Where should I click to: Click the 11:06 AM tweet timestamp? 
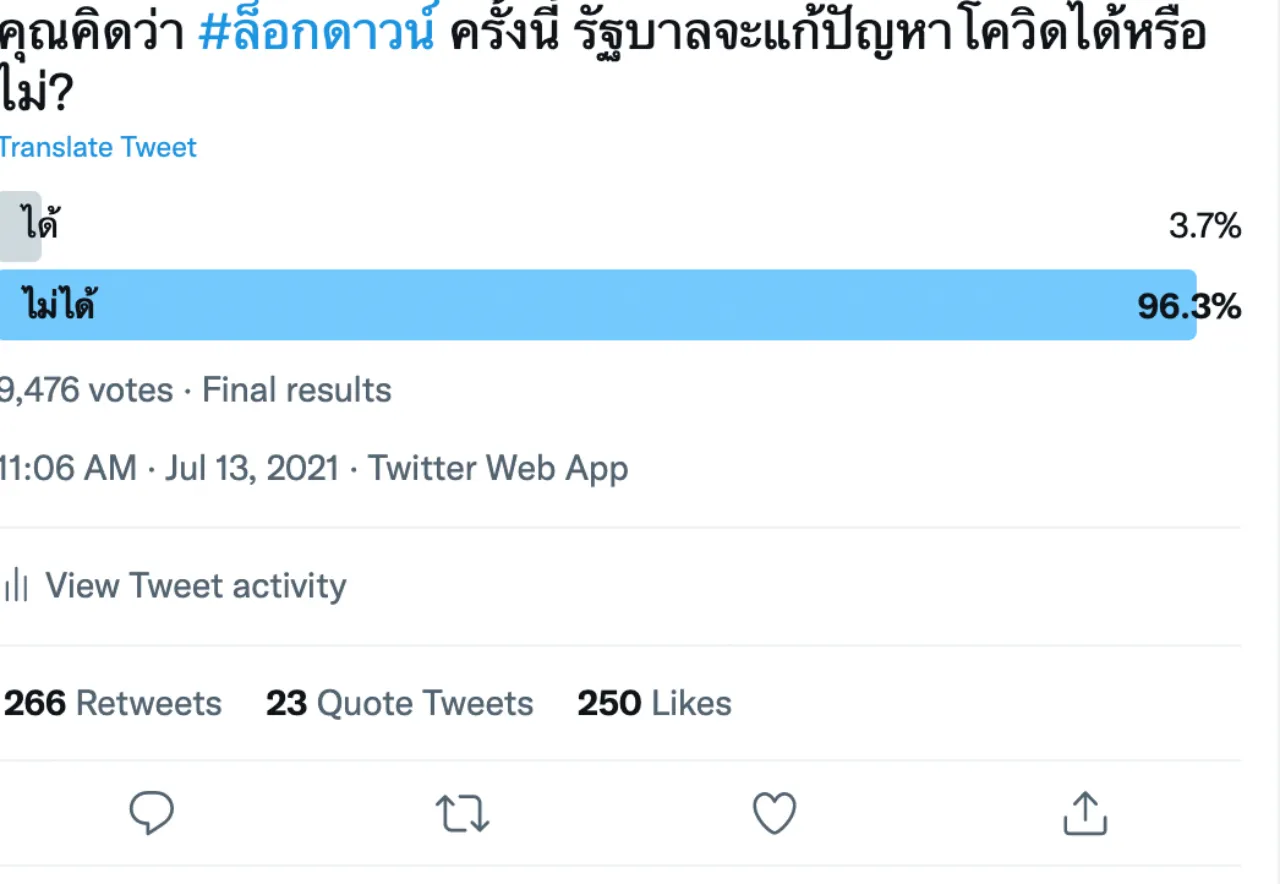68,468
